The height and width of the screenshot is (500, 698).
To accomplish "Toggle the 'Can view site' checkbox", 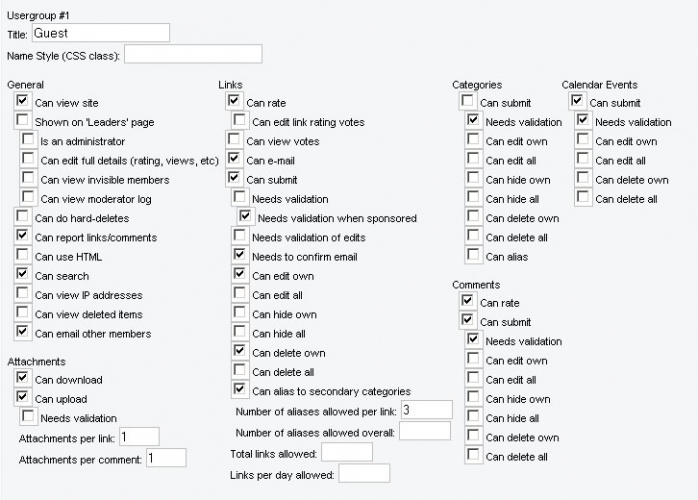I will [x=23, y=102].
